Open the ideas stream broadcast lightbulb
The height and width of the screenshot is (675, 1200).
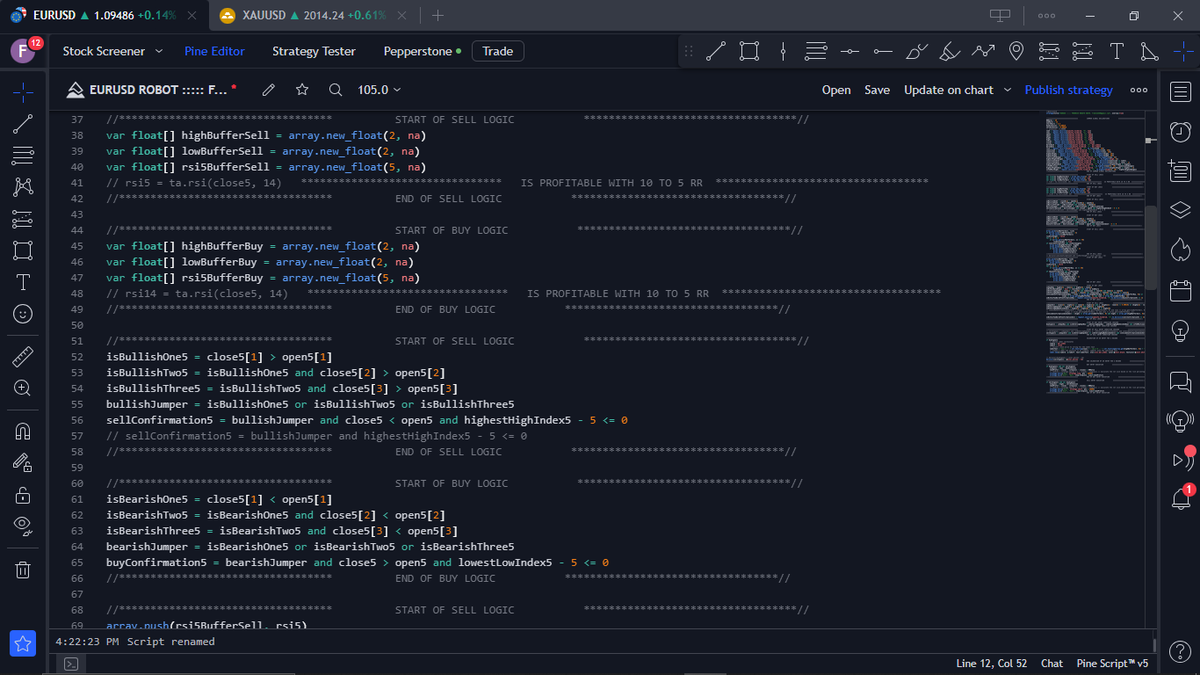point(1180,420)
